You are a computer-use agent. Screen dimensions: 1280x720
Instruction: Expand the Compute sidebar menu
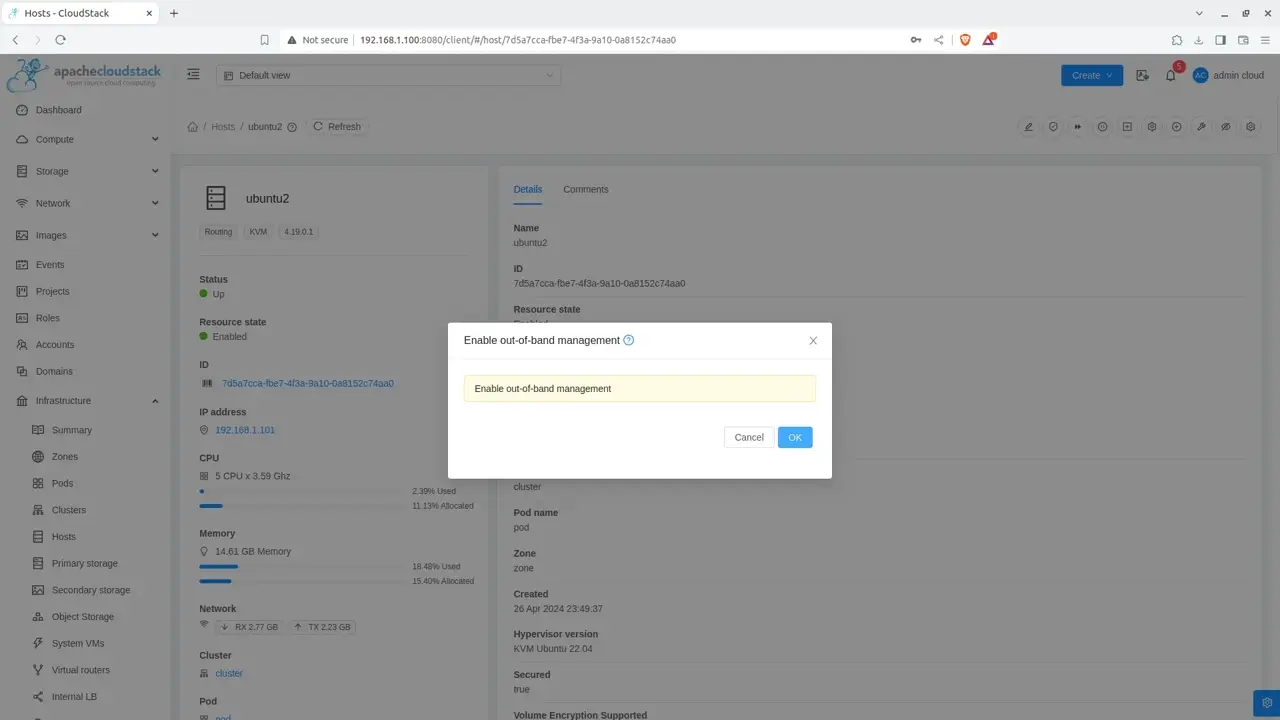(88, 140)
